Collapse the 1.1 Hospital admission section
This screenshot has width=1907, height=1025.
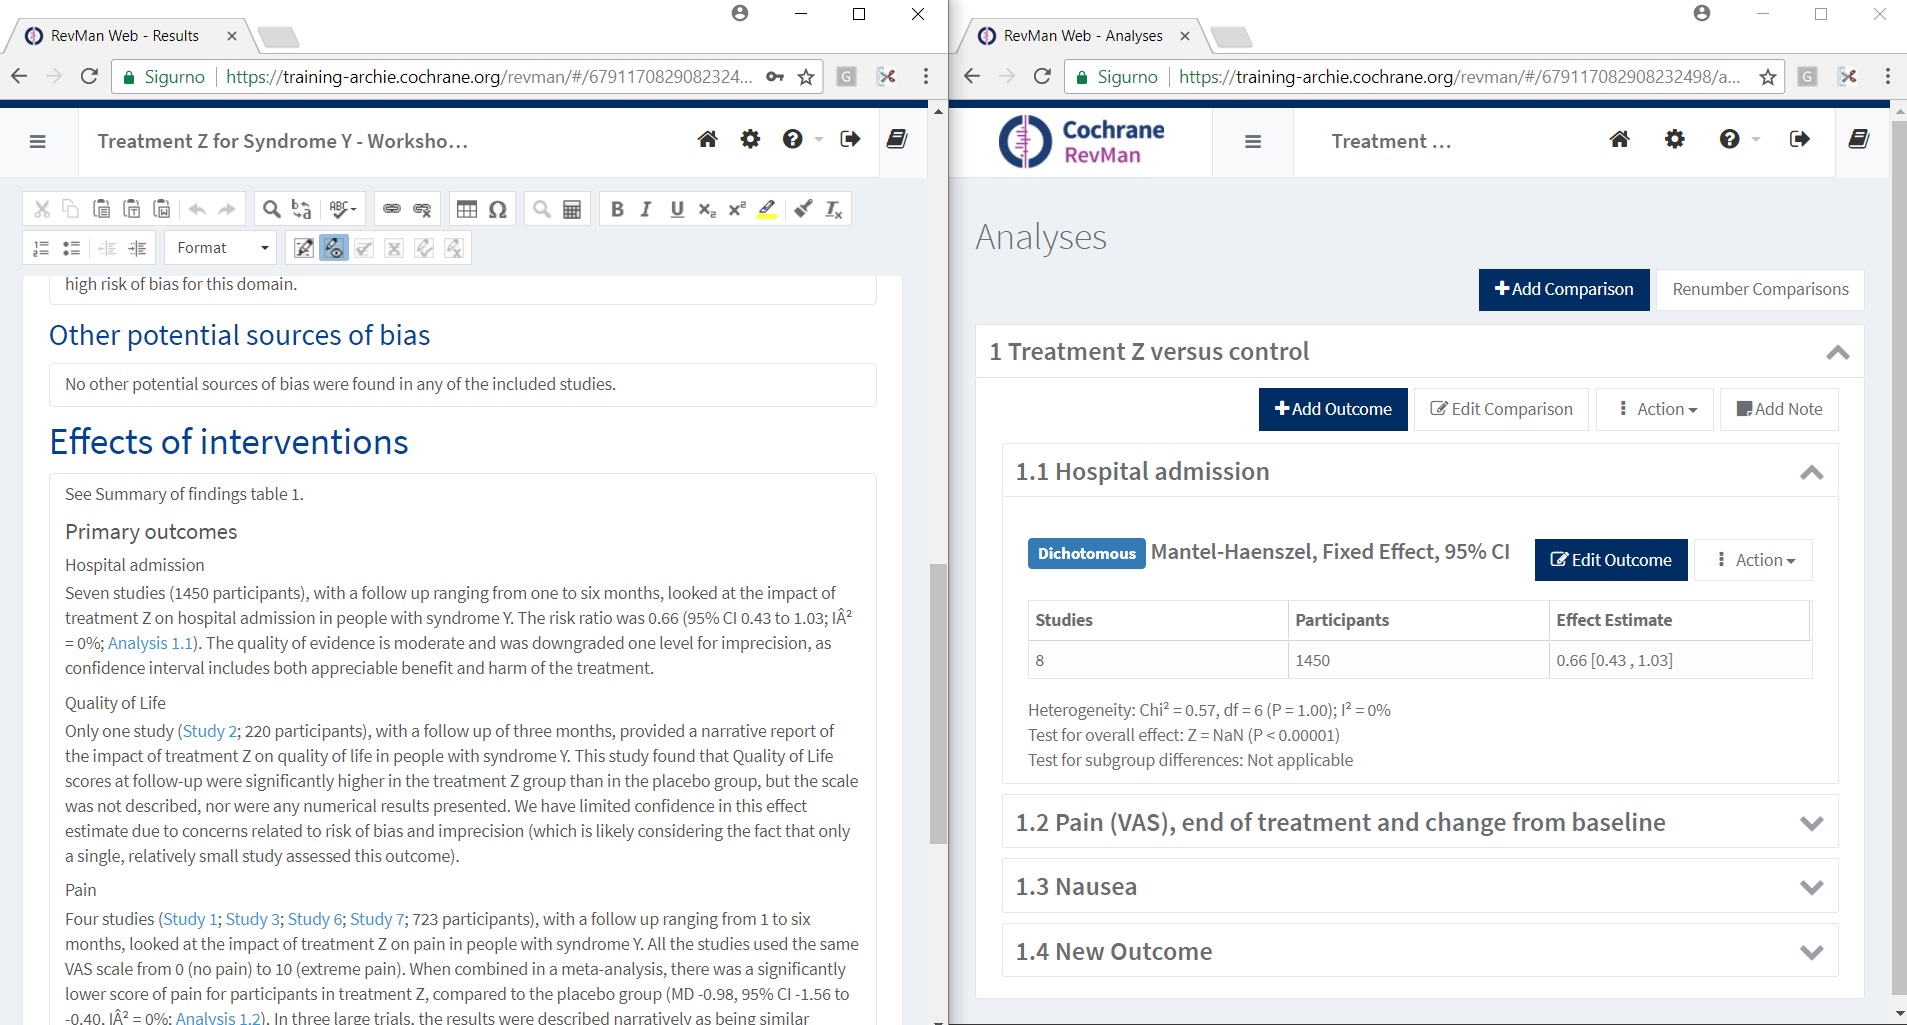(1811, 472)
